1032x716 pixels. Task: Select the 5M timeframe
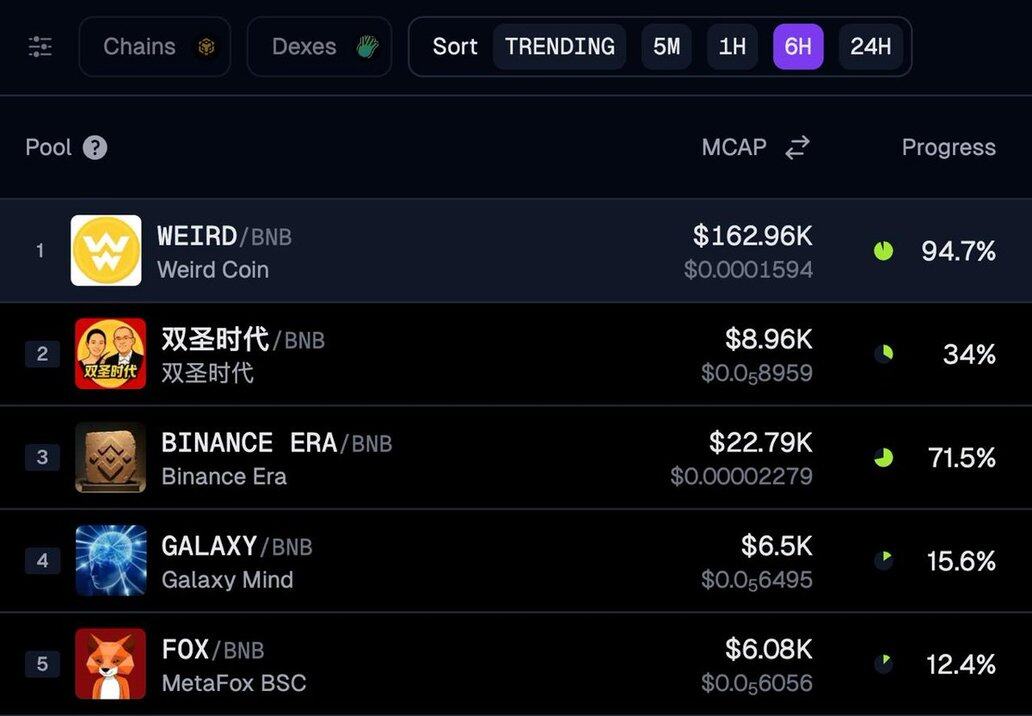tap(666, 47)
